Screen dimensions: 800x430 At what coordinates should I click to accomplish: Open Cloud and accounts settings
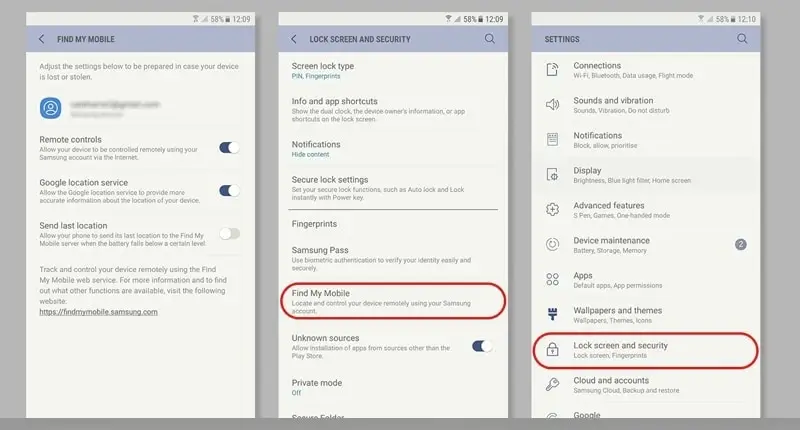click(645, 385)
